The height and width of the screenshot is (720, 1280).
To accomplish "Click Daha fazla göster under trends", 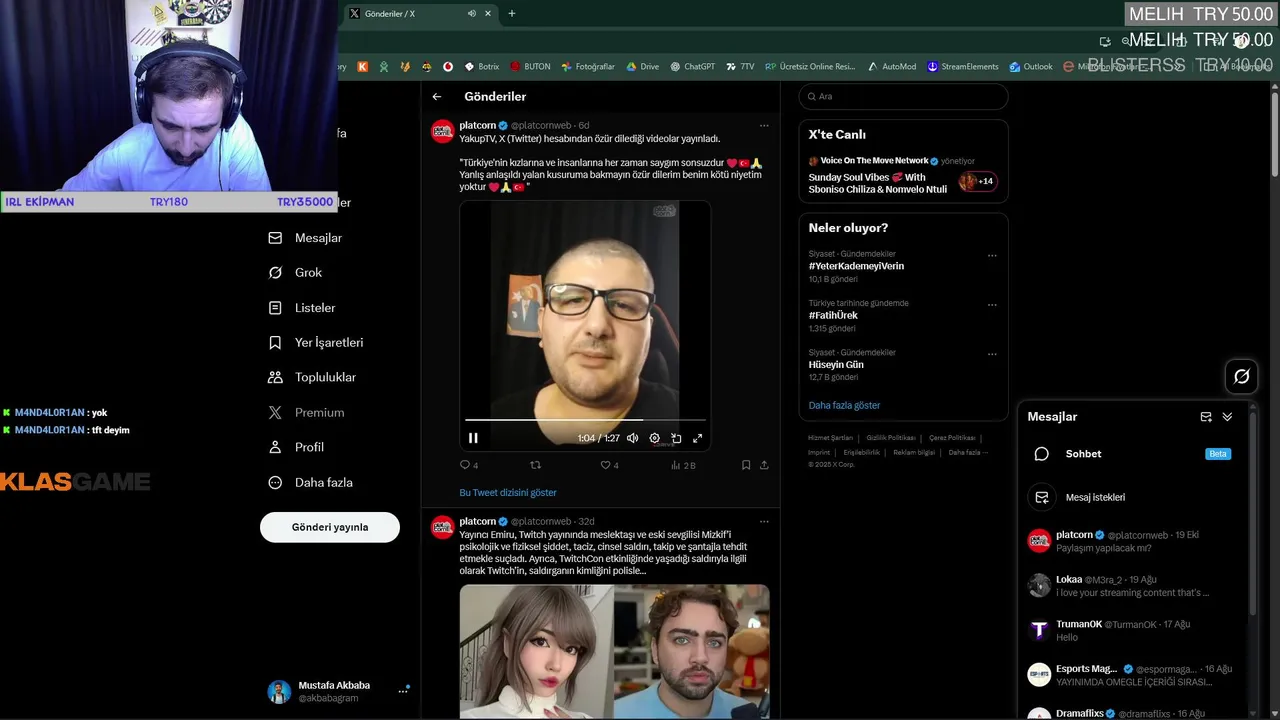I will pos(844,405).
